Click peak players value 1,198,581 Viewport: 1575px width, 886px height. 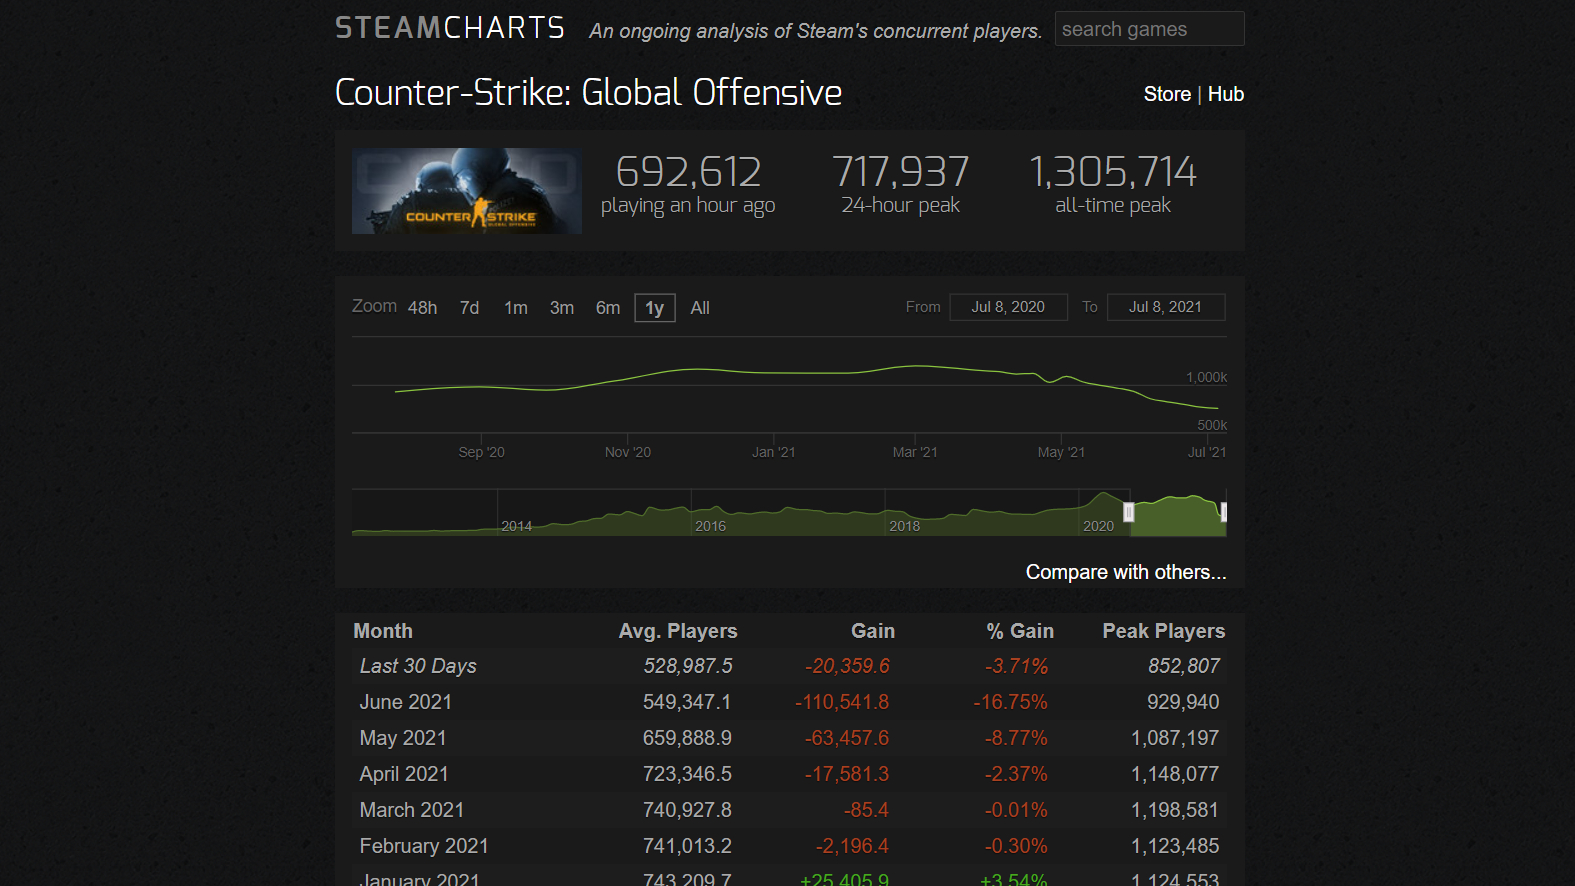click(x=1175, y=810)
